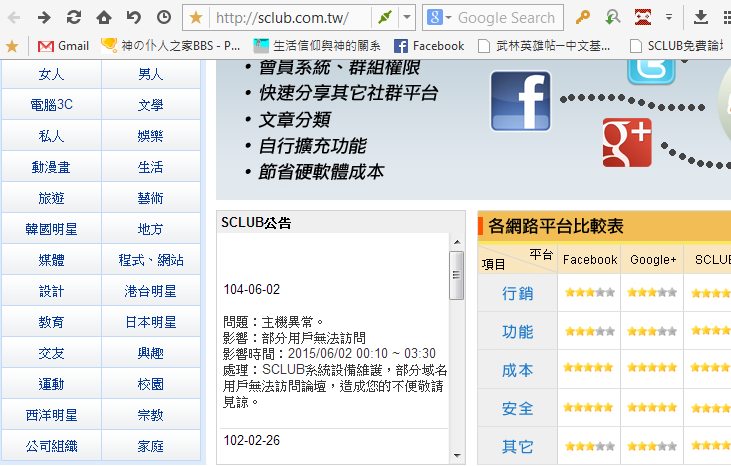Click the 行銷 row in comparison table
Image resolution: width=731 pixels, height=466 pixels.
517,293
